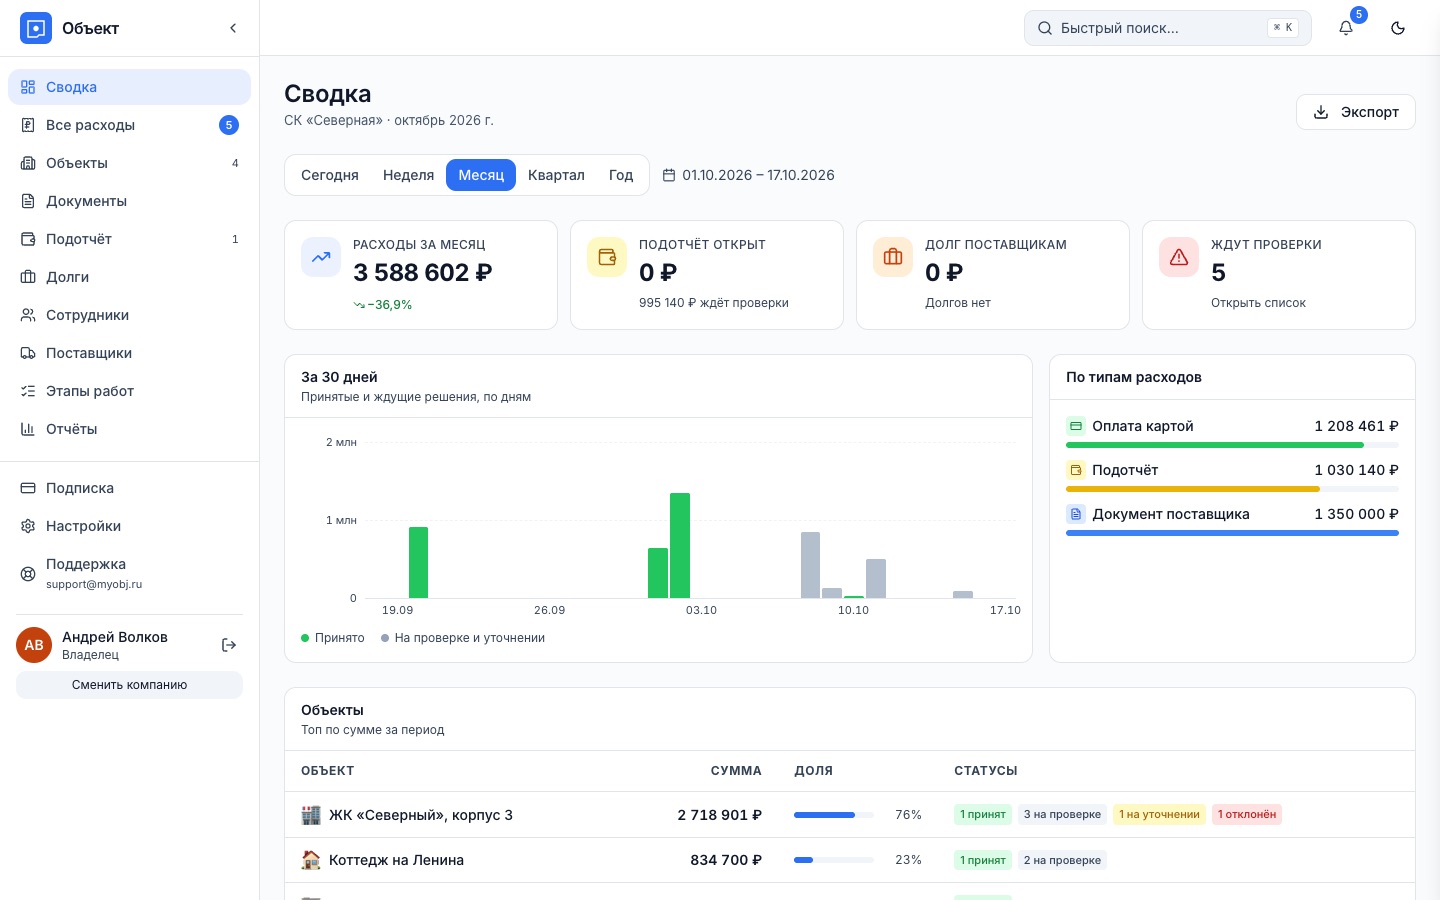The image size is (1440, 900).
Task: Focus the quick search field
Action: (1167, 28)
